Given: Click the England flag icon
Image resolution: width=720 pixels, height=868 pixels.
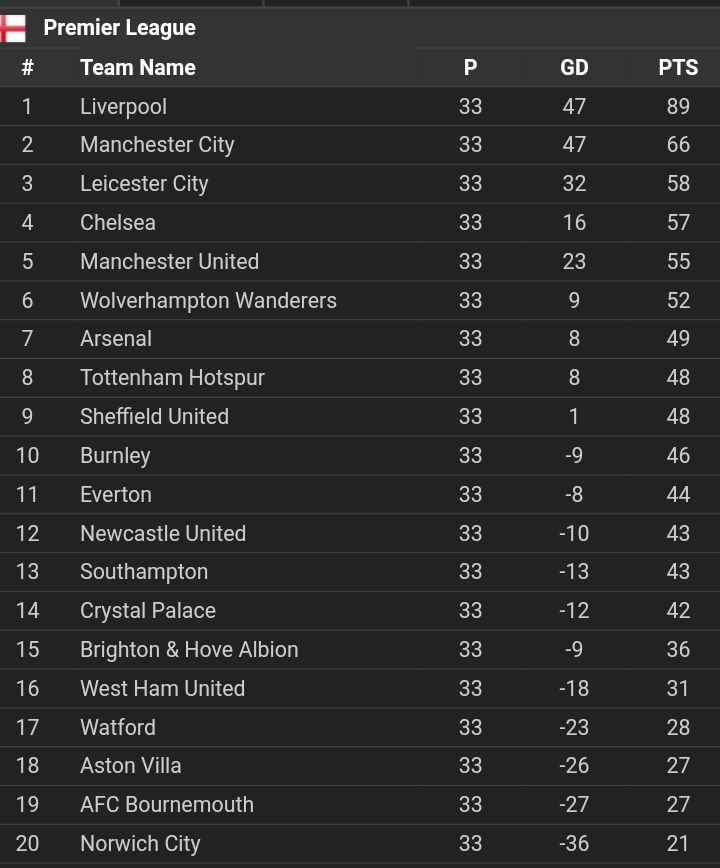Looking at the screenshot, I should [x=12, y=28].
